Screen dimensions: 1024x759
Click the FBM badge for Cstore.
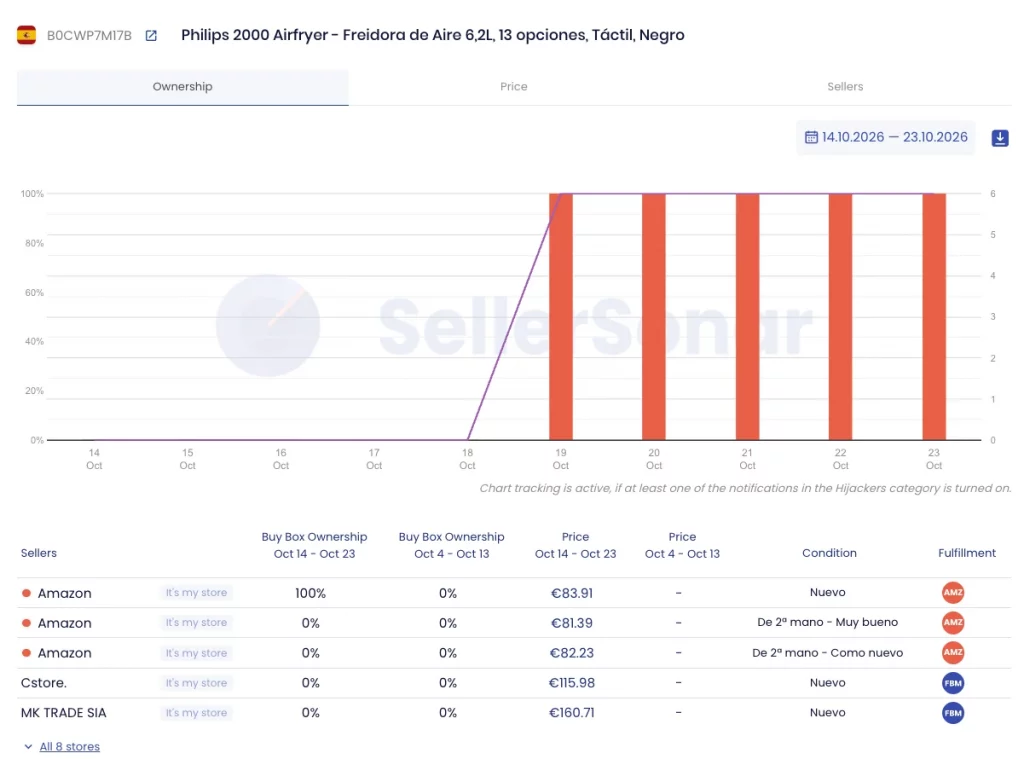953,683
